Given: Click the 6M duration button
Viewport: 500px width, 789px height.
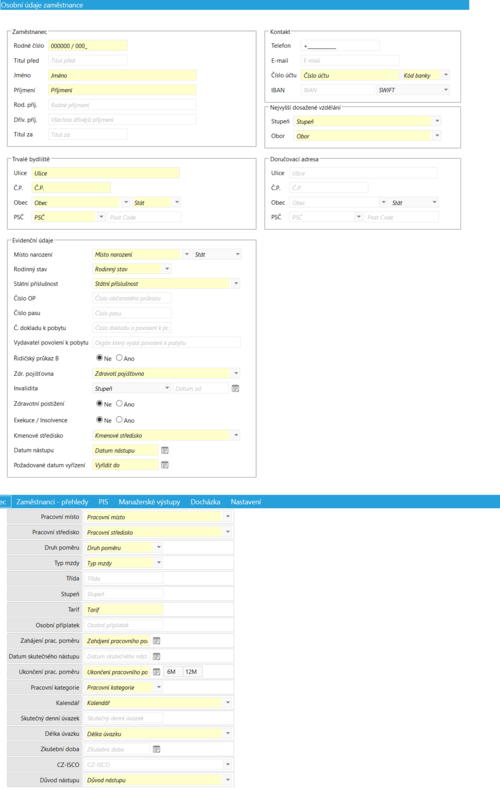Looking at the screenshot, I should pos(172,672).
